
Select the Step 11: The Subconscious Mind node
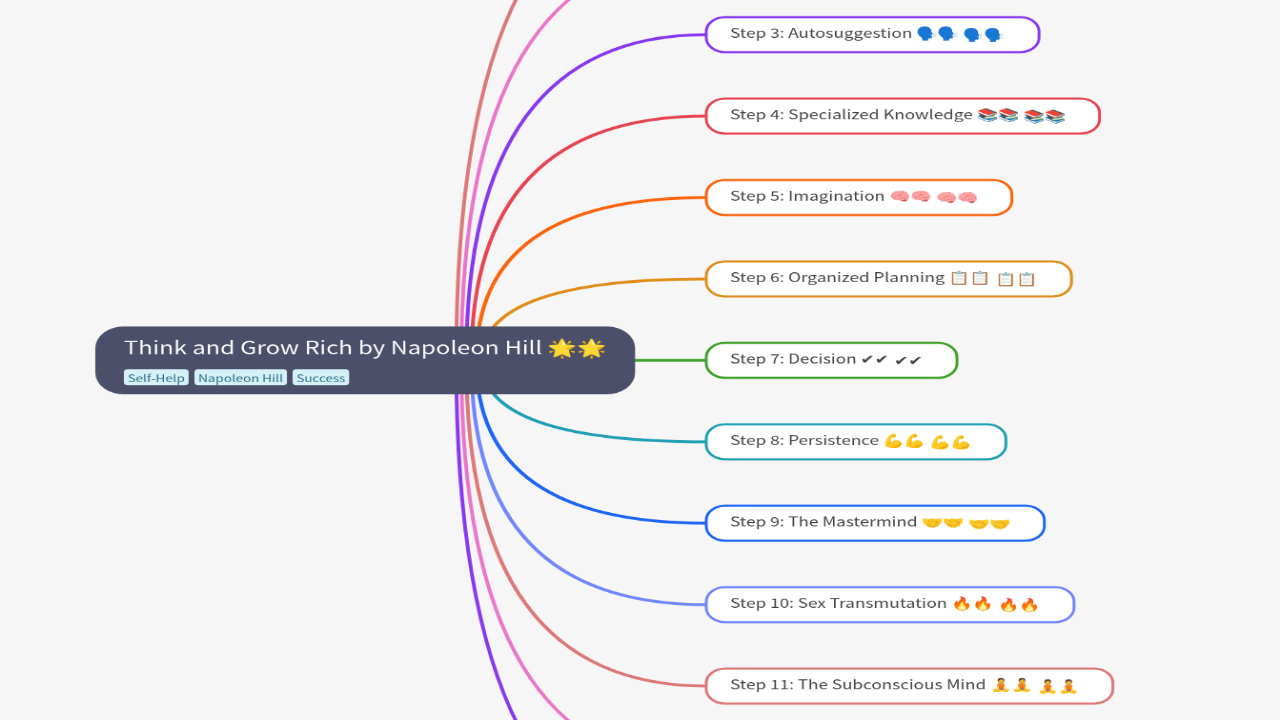[x=909, y=686]
